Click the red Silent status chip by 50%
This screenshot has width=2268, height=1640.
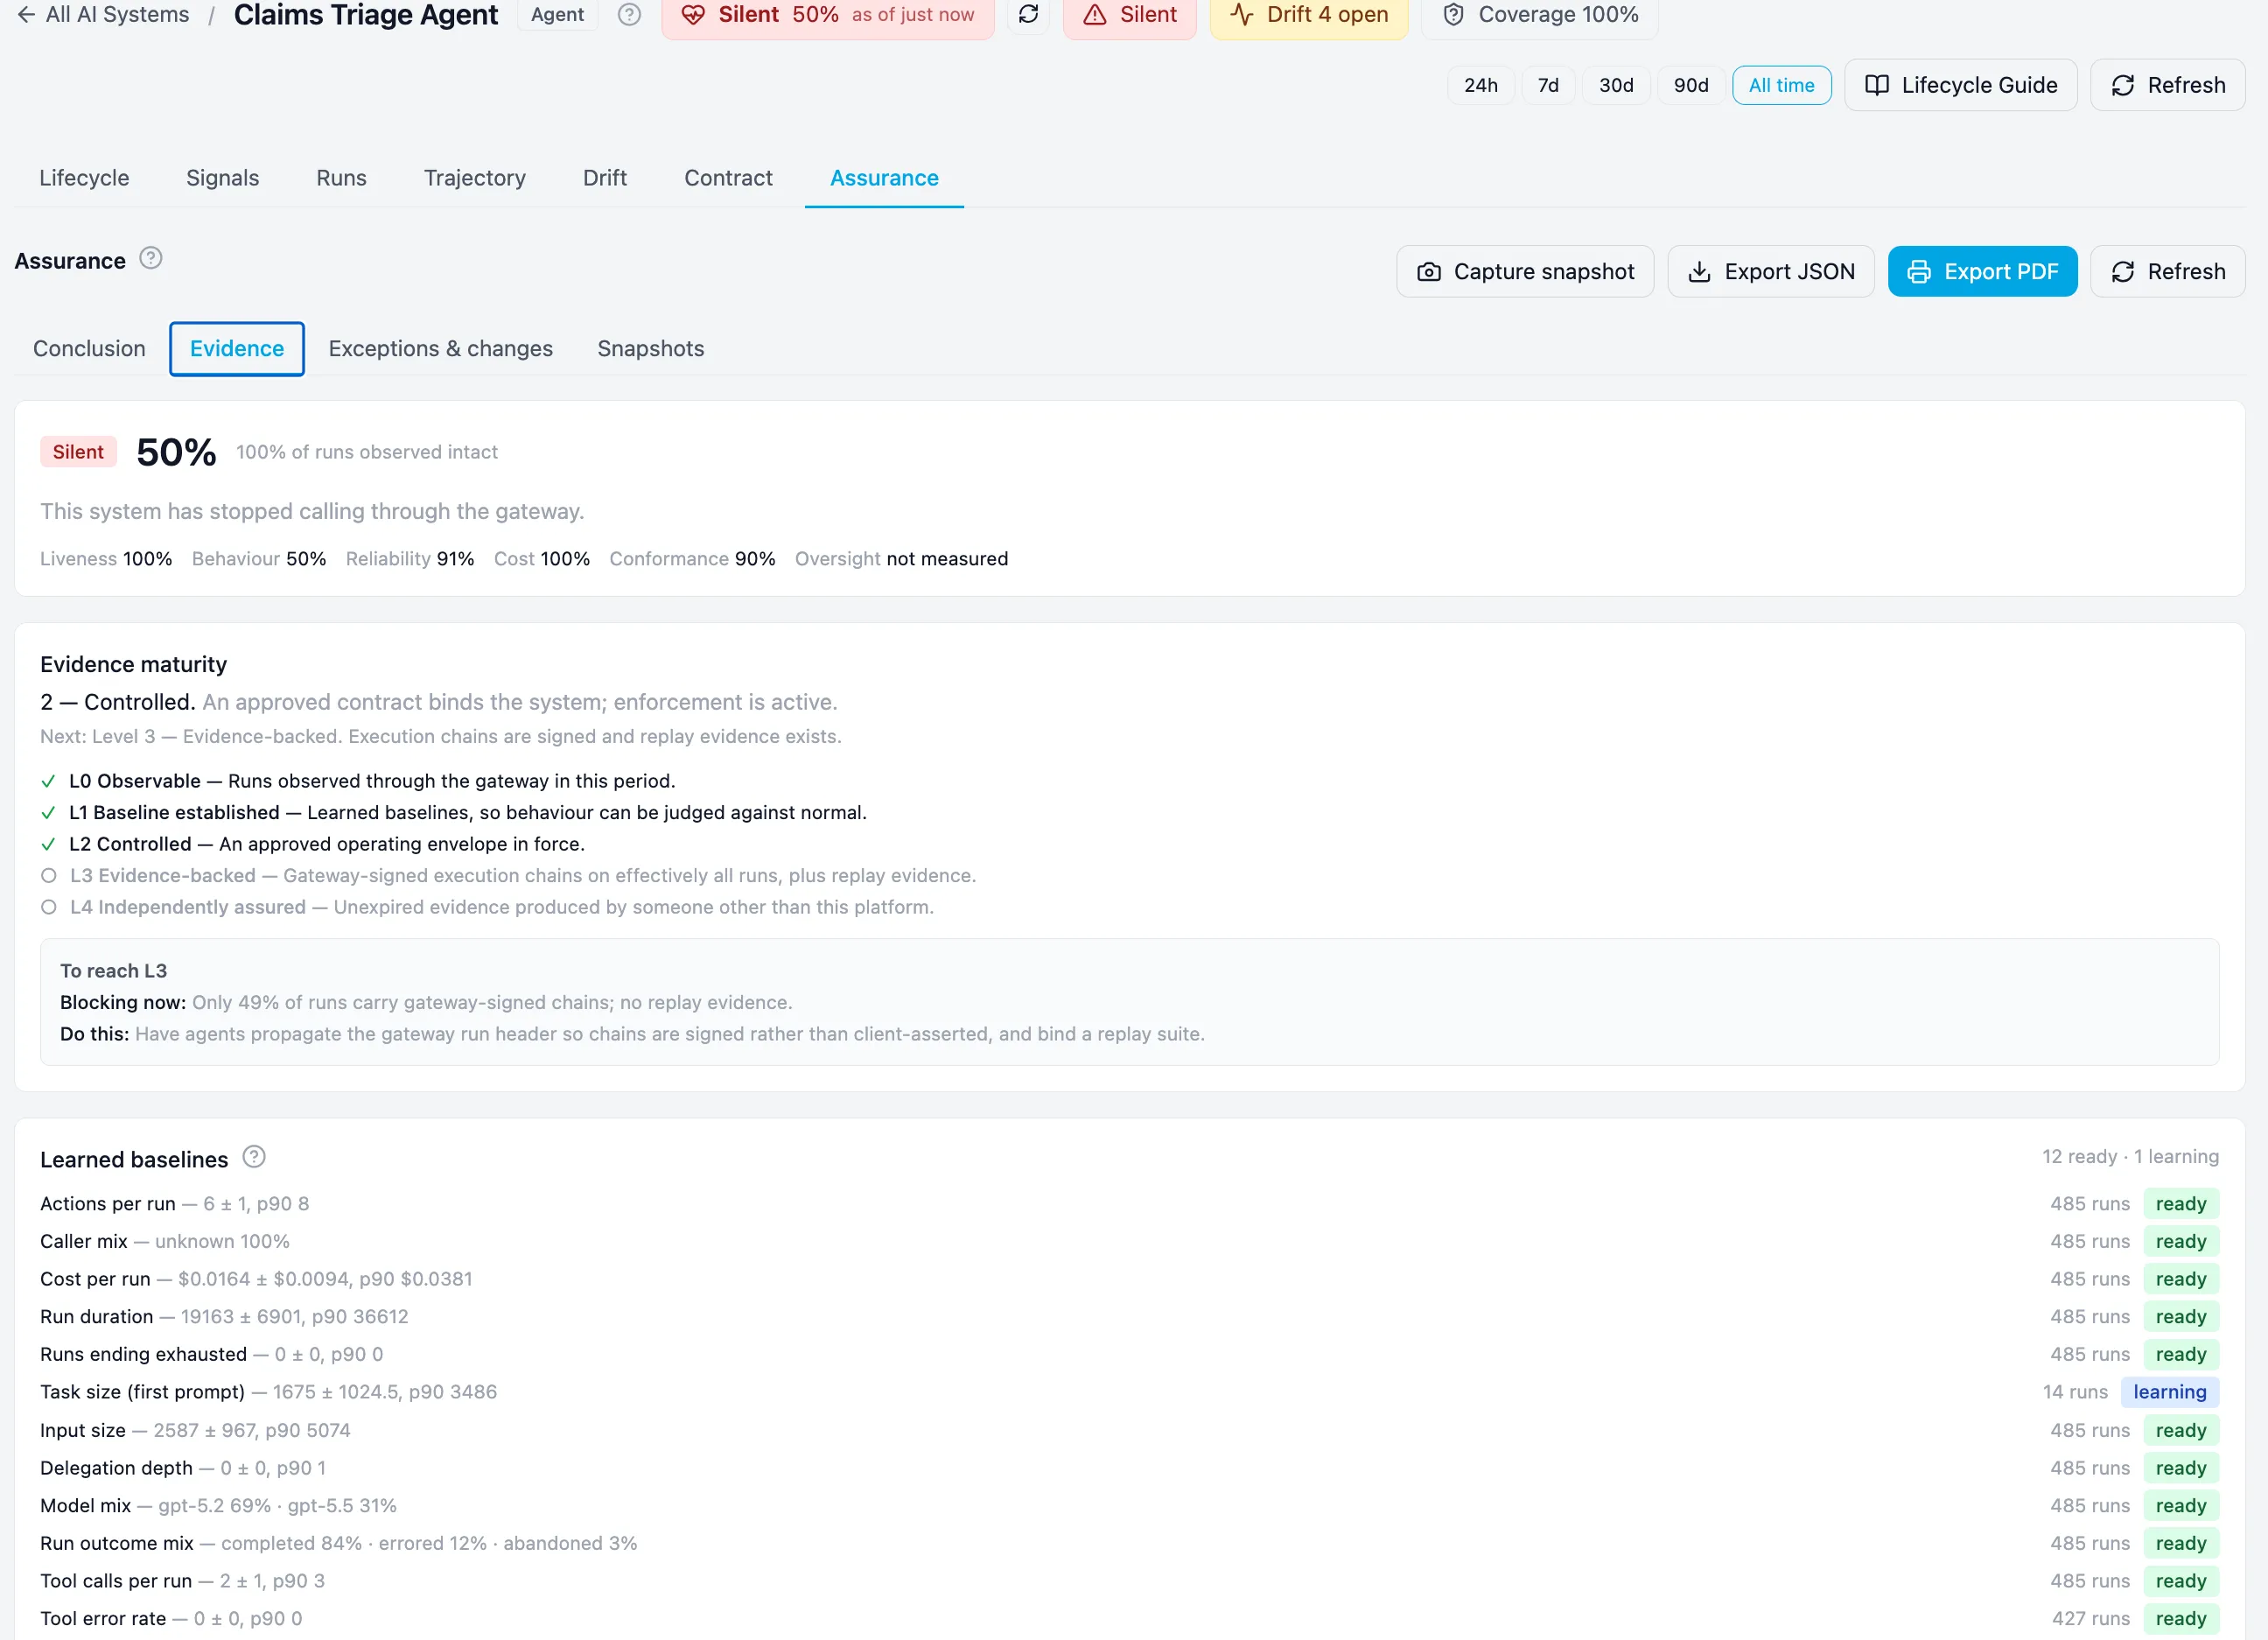78,452
